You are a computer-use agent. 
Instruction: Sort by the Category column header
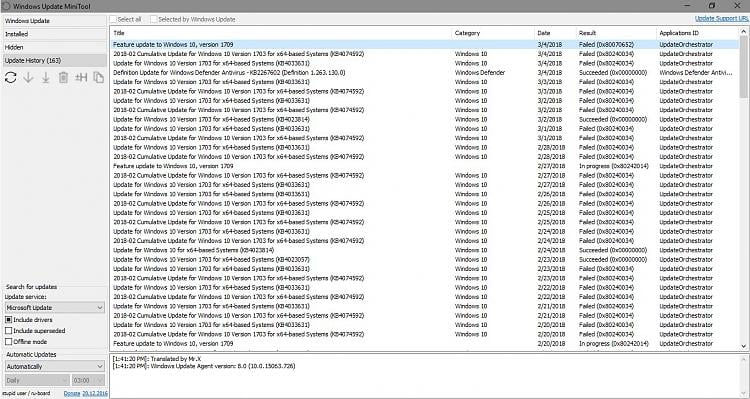click(493, 33)
